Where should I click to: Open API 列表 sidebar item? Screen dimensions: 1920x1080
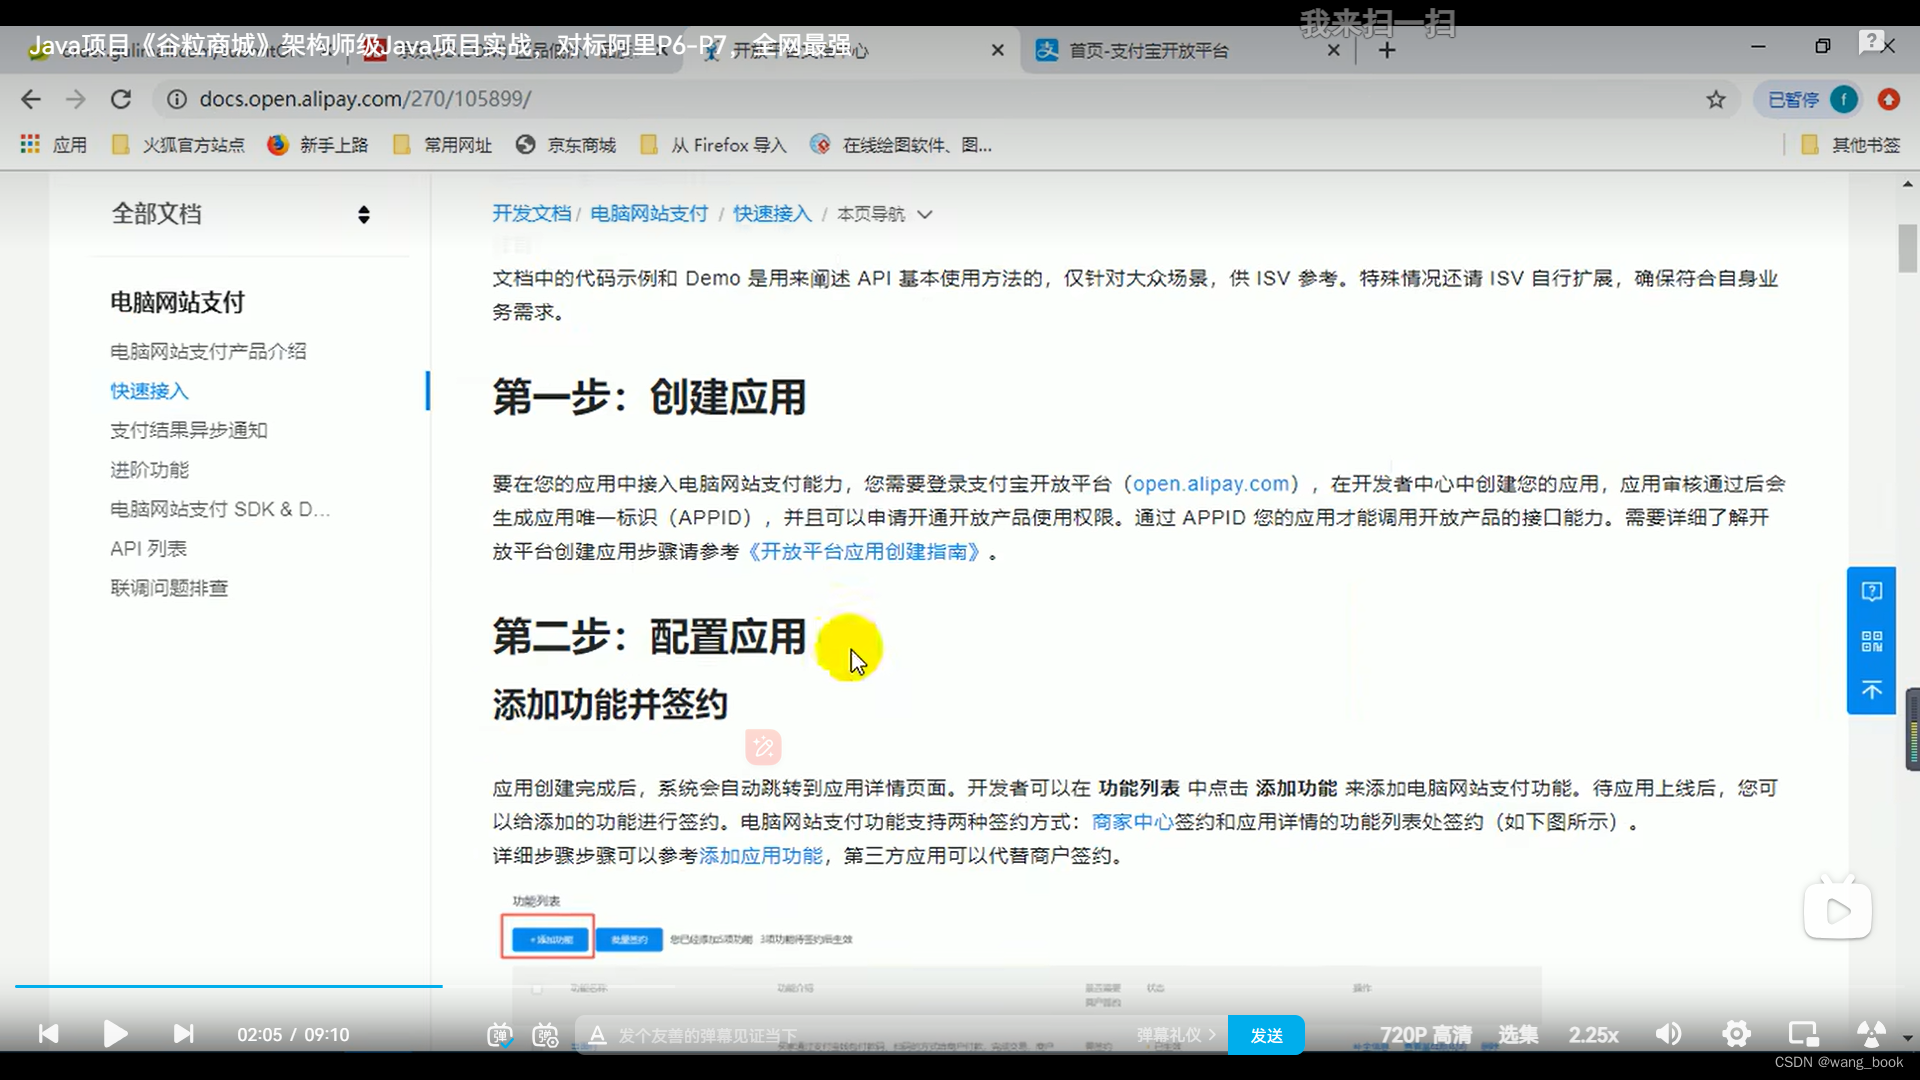coord(148,549)
